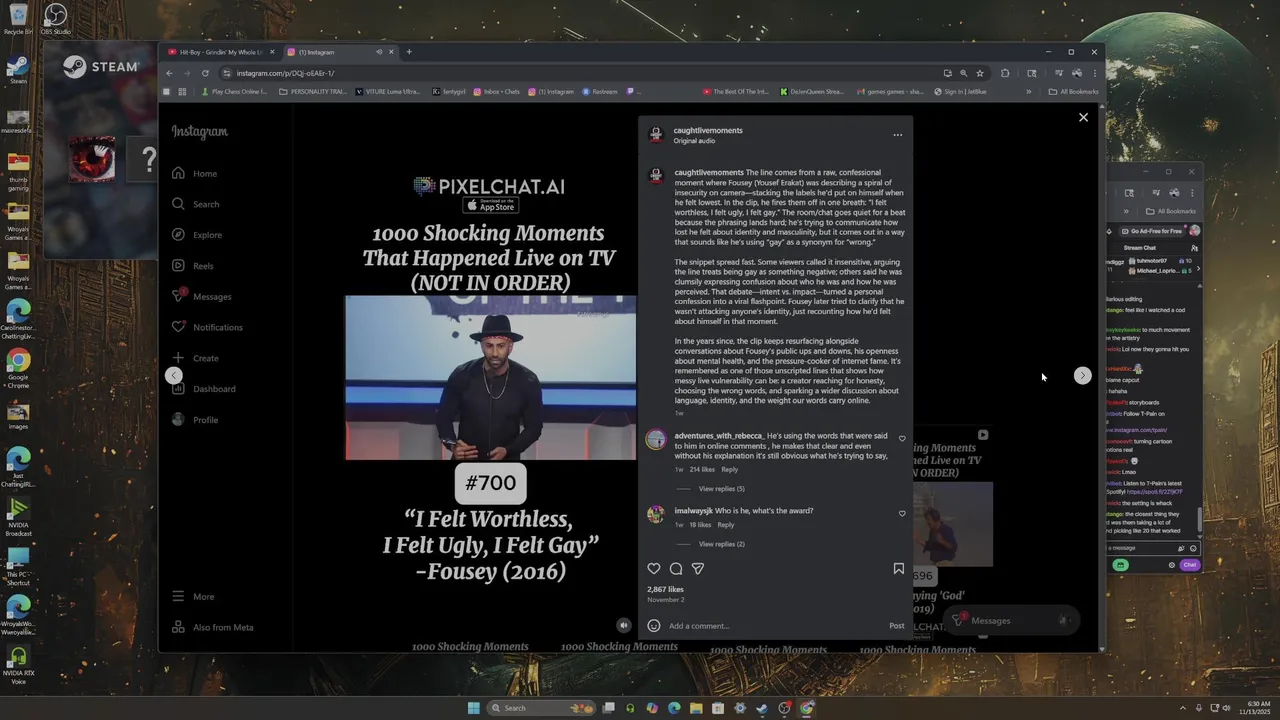This screenshot has width=1280, height=720.
Task: Open VITURE Luma Ultra bookmark
Action: tap(387, 91)
